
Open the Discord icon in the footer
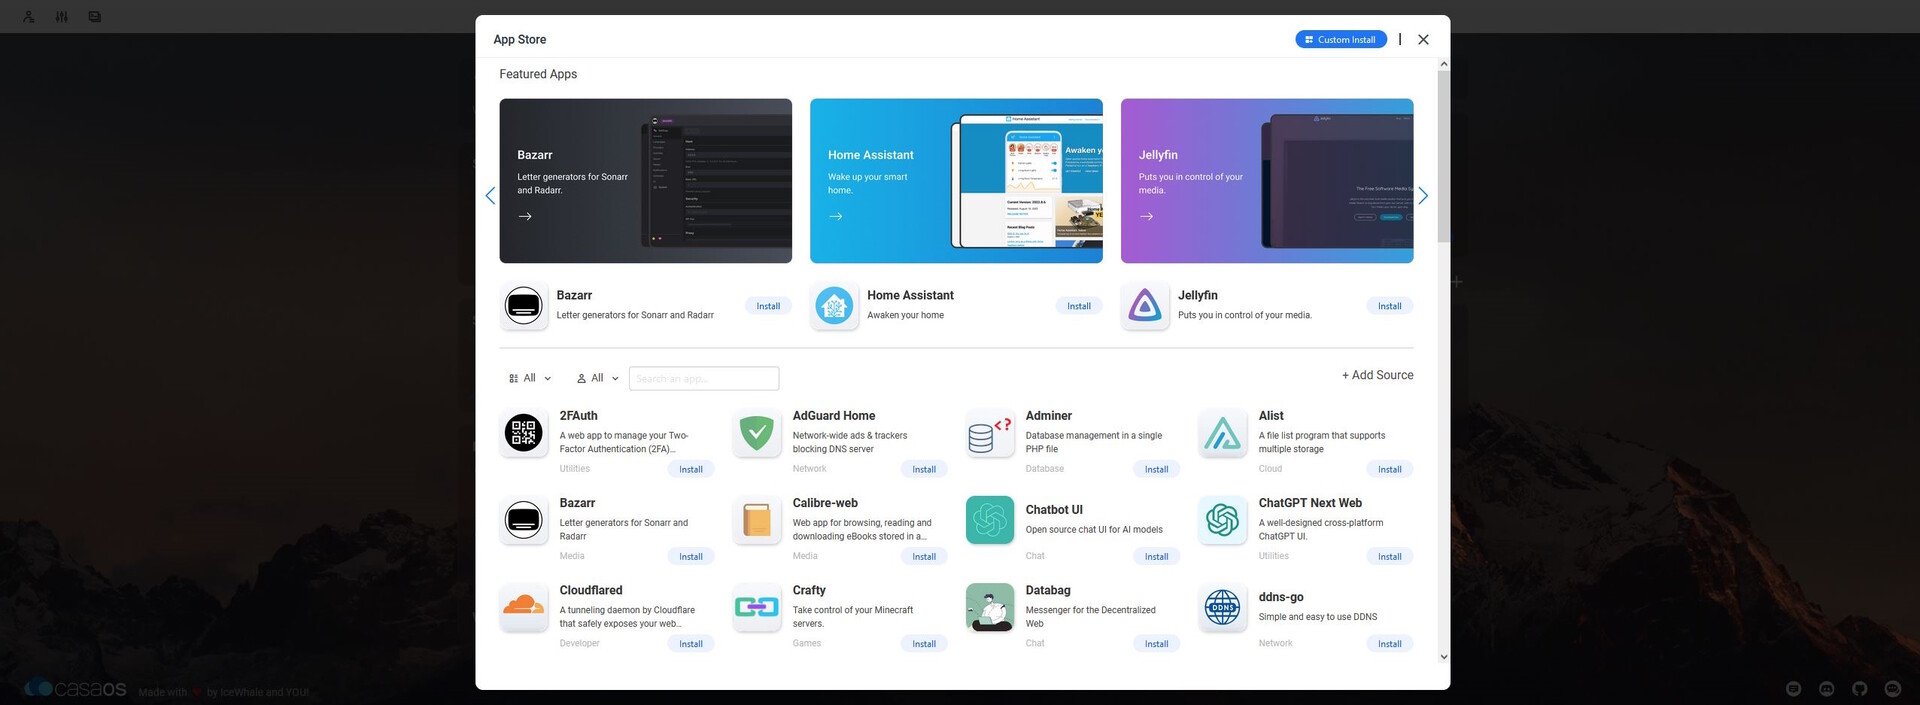pyautogui.click(x=1826, y=689)
